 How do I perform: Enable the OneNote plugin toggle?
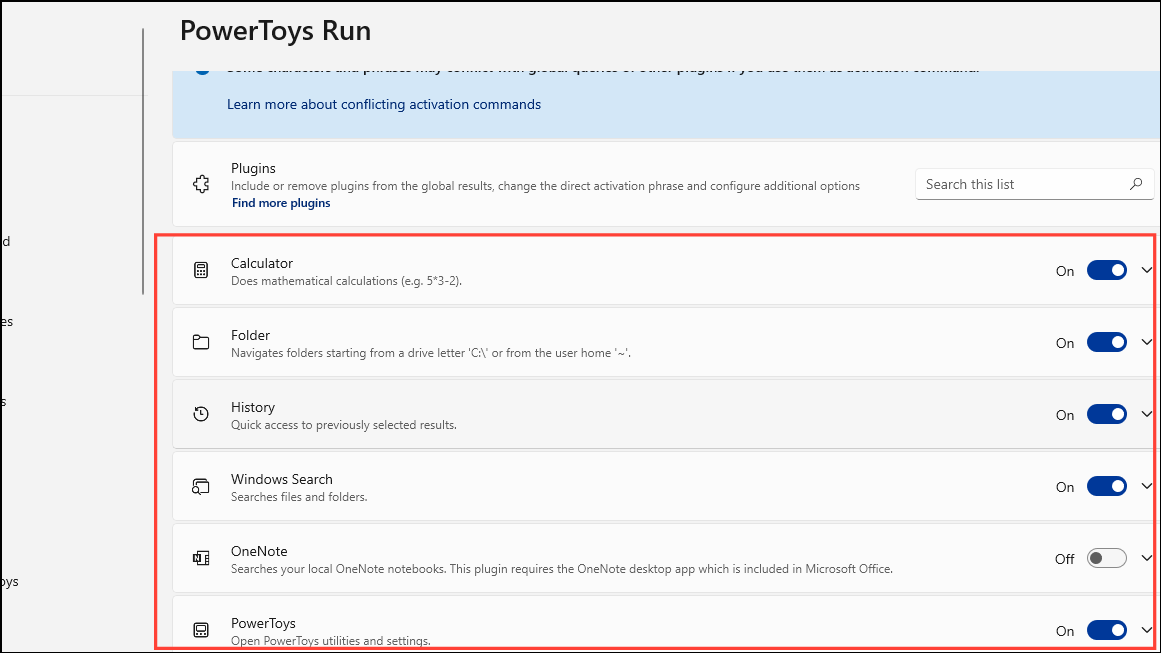coord(1107,558)
